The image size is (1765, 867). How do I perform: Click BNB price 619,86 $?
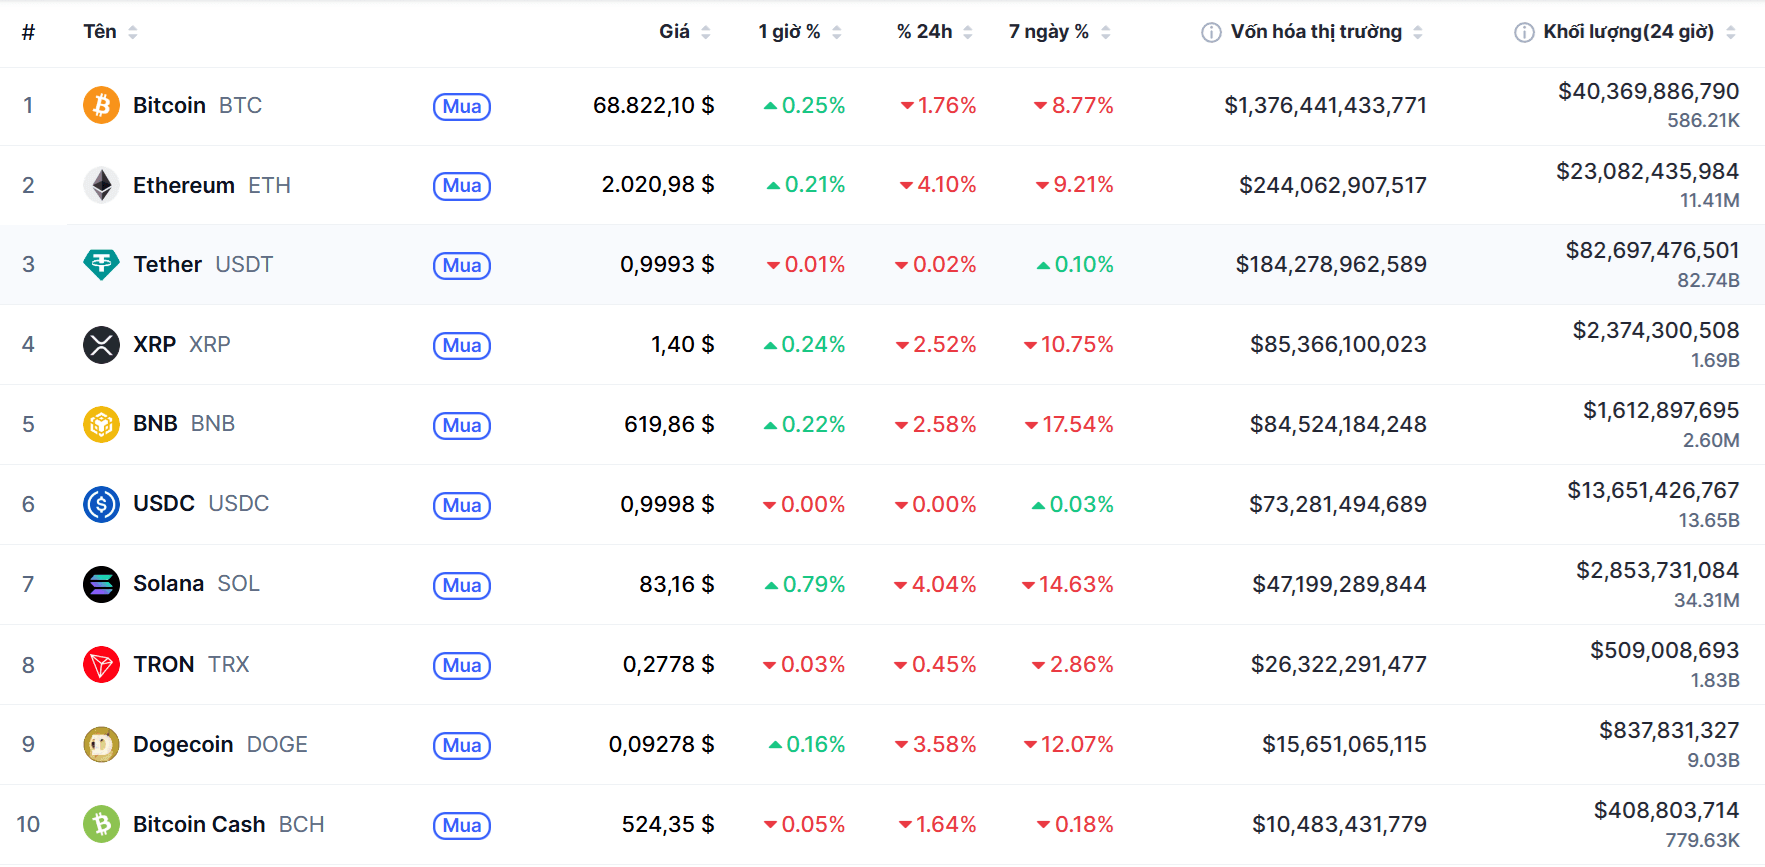669,424
